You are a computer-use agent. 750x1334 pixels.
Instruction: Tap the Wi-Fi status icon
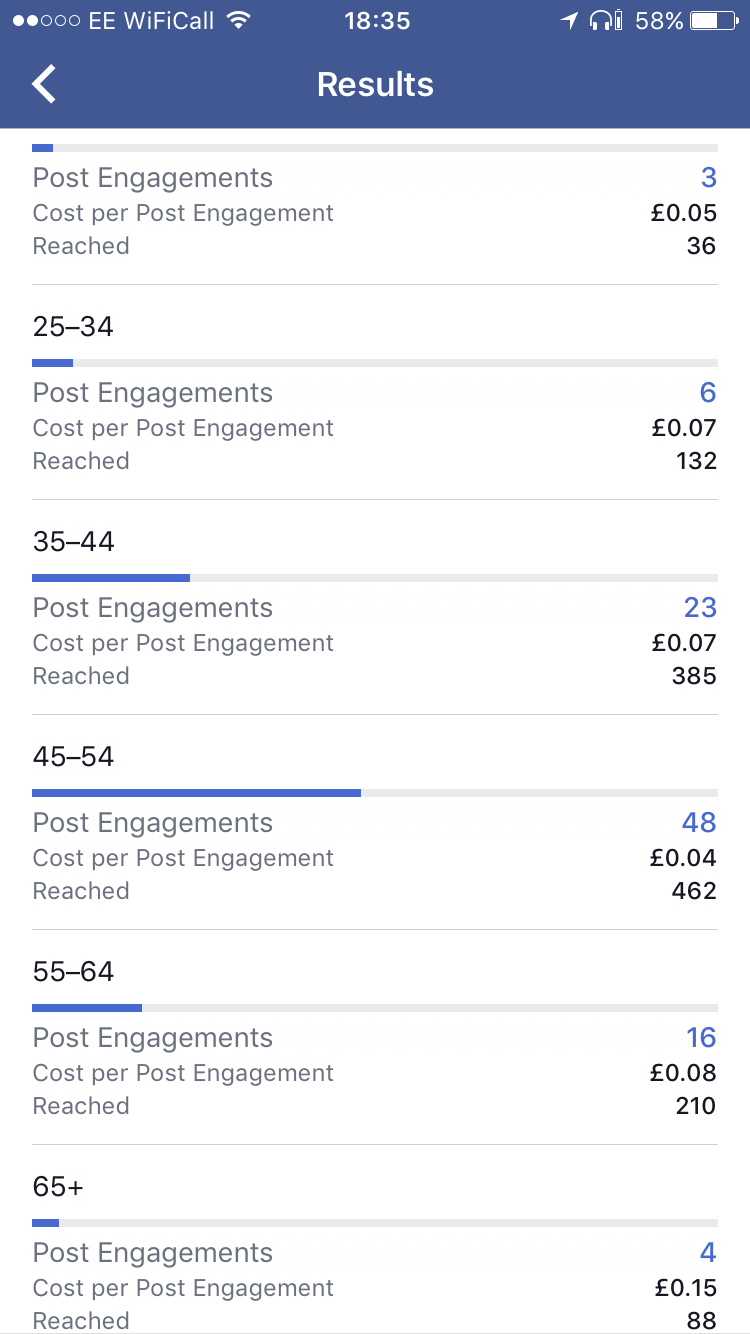point(238,20)
